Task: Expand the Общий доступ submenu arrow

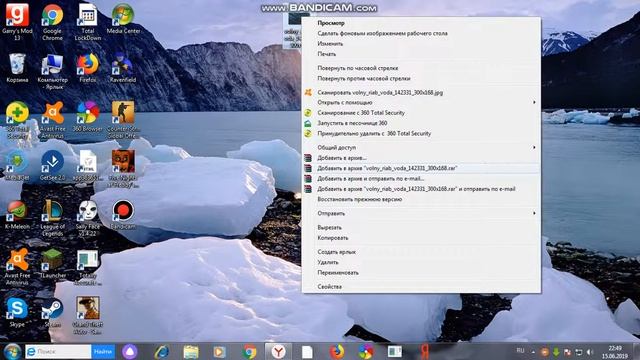Action: tap(534, 147)
